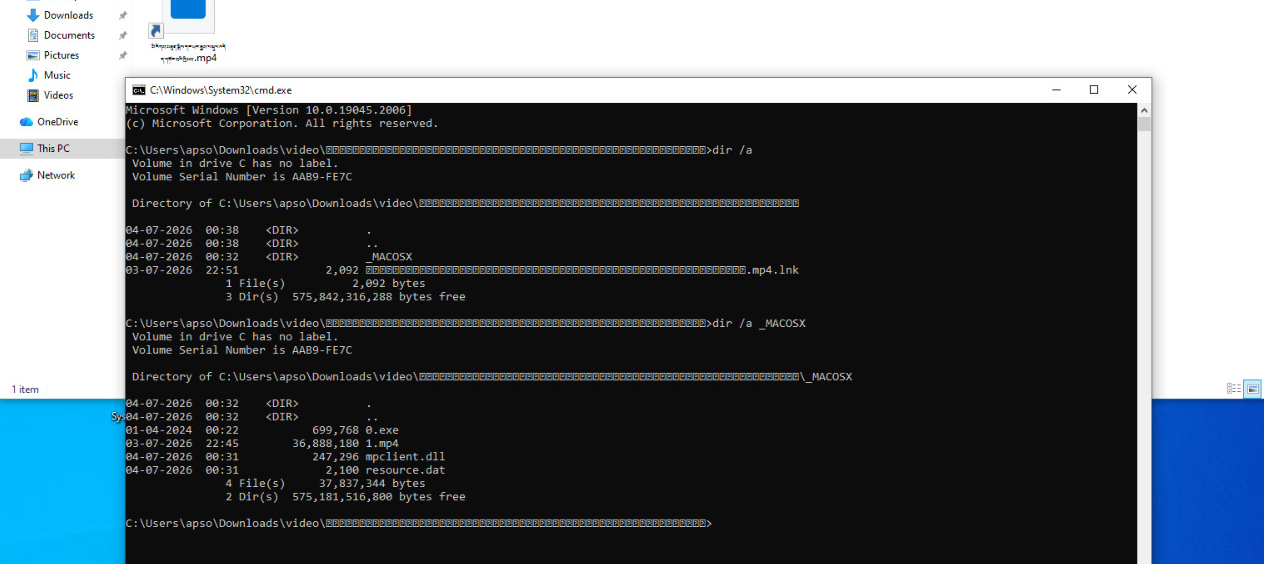Click the OneDrive cloud icon
The width and height of the screenshot is (1264, 564).
coord(26,122)
